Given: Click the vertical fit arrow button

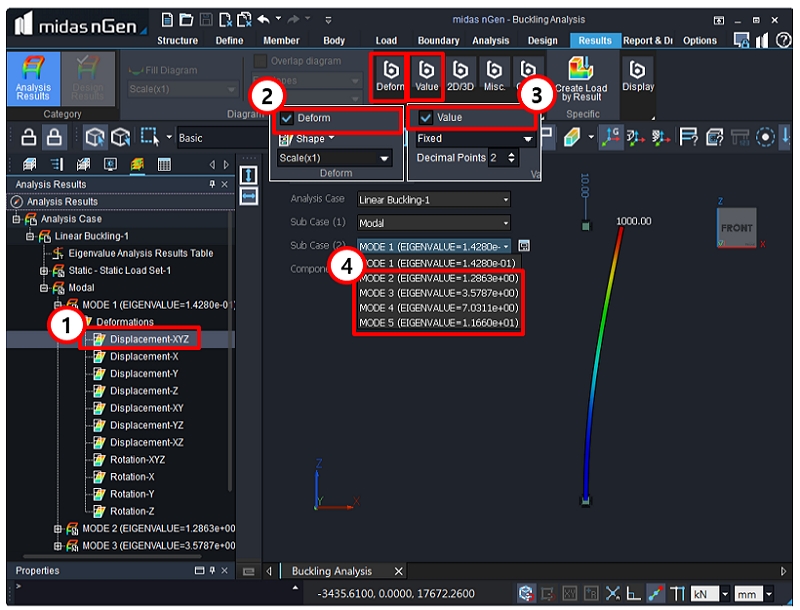Looking at the screenshot, I should click(248, 175).
